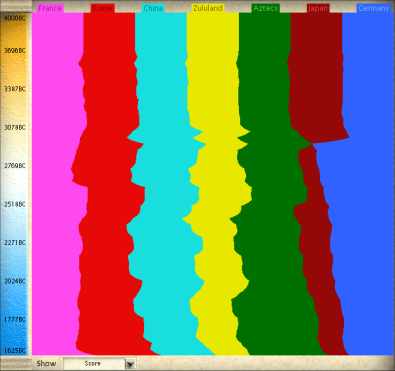Click the Zululand legend label
This screenshot has height=371, width=395.
tap(208, 8)
